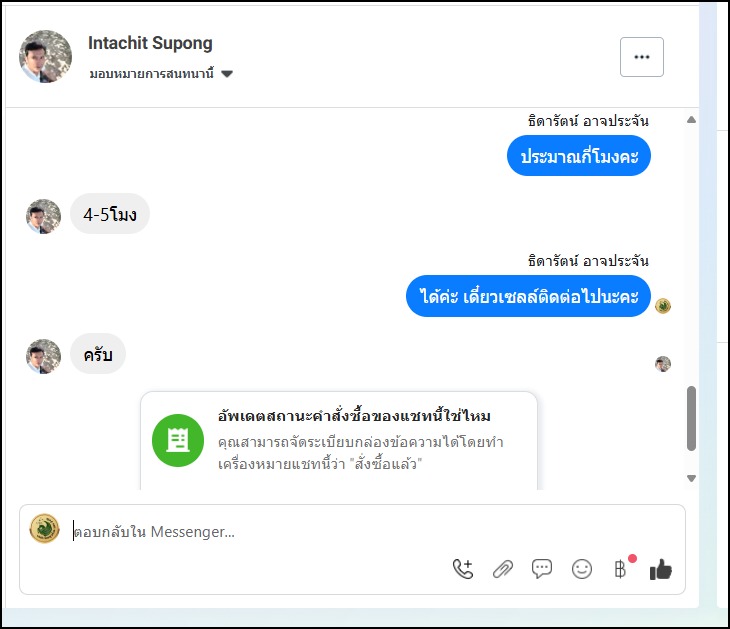The image size is (730, 629).
Task: Click the phone call request icon
Action: point(463,569)
